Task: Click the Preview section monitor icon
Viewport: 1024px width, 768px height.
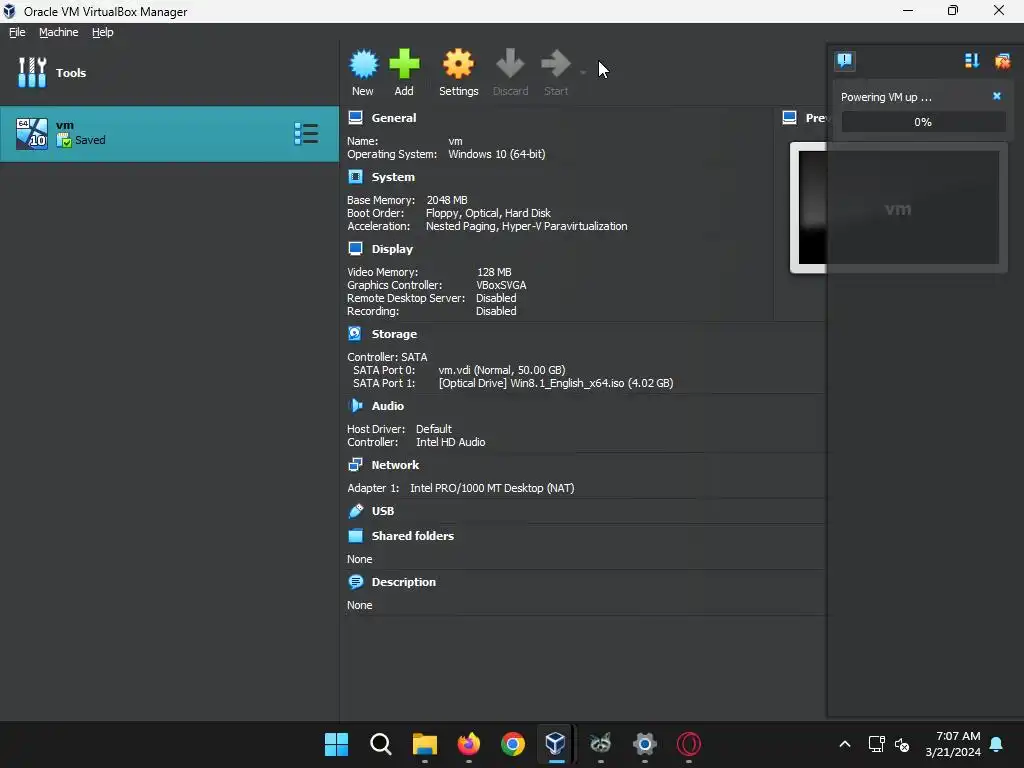Action: point(790,118)
